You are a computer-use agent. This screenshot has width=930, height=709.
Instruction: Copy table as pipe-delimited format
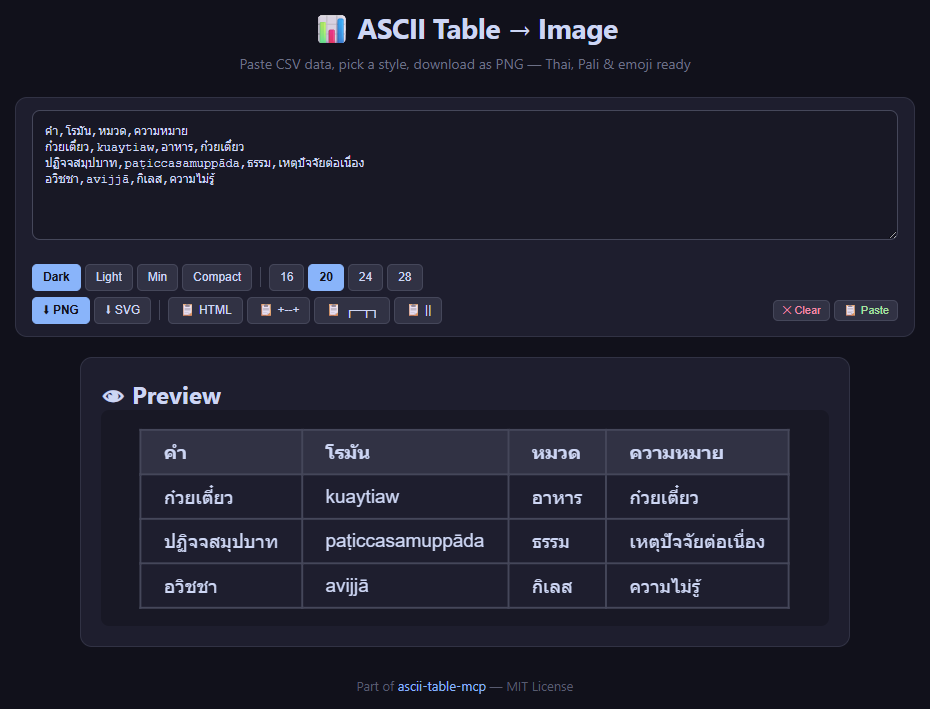tap(419, 310)
